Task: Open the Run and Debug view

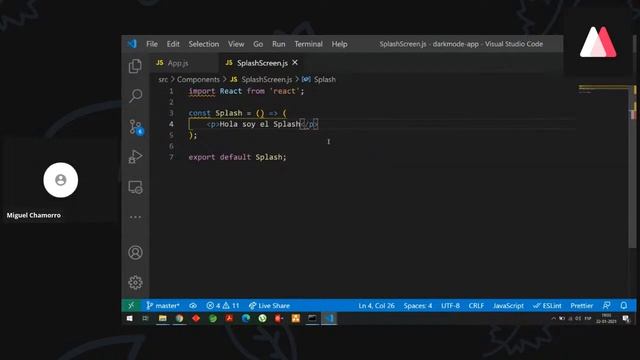Action: (x=135, y=156)
